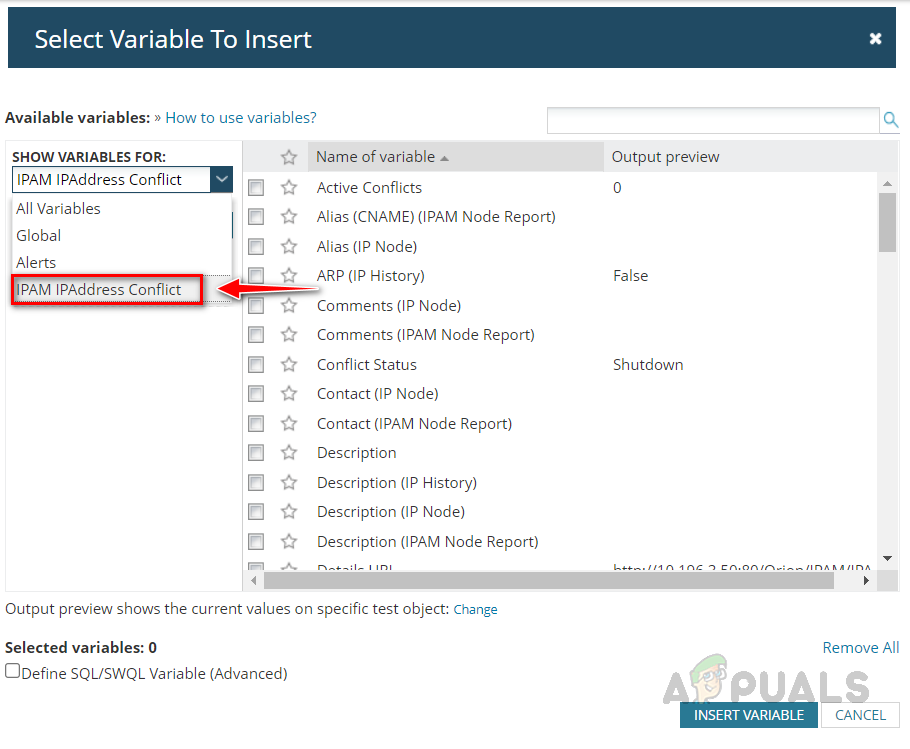This screenshot has width=910, height=749.
Task: Collapse the Show Variables For dropdown
Action: click(221, 180)
